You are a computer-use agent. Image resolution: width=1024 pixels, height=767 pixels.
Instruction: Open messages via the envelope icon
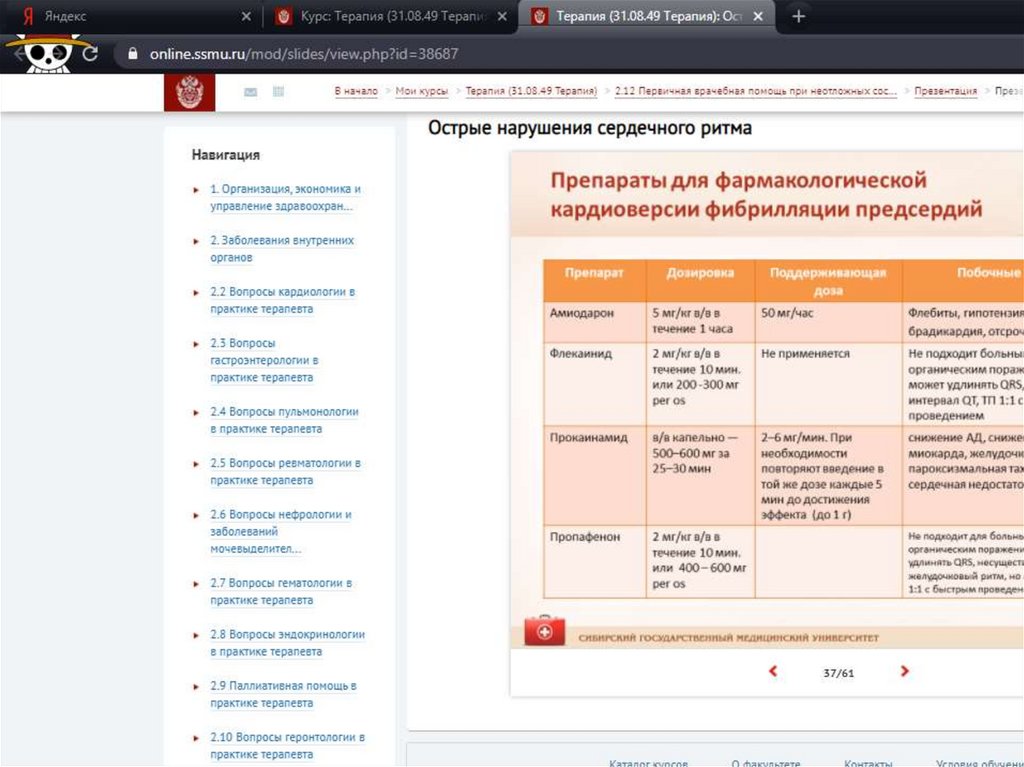point(250,92)
